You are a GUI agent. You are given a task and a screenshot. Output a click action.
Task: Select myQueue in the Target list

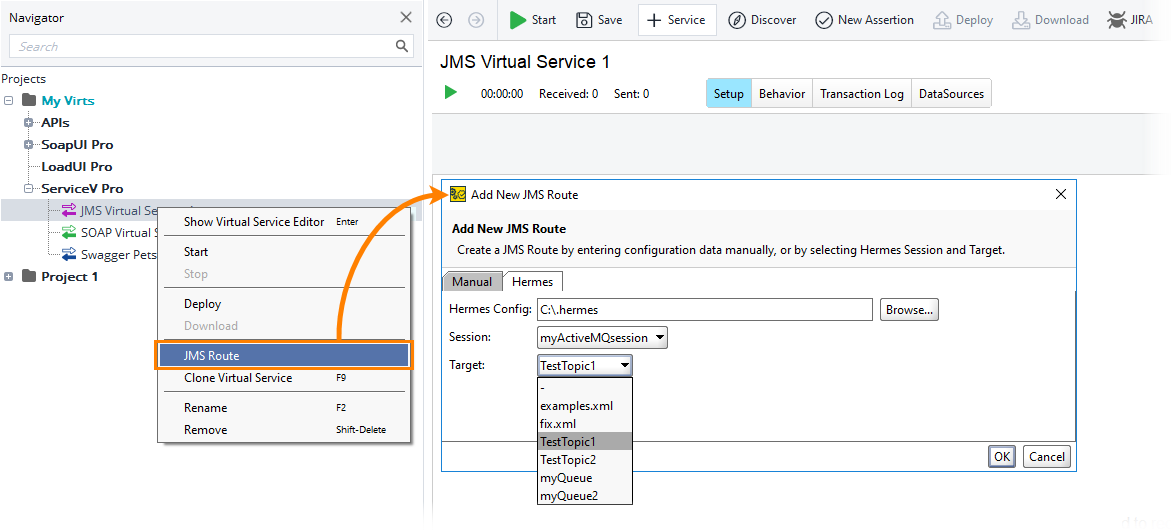585,478
